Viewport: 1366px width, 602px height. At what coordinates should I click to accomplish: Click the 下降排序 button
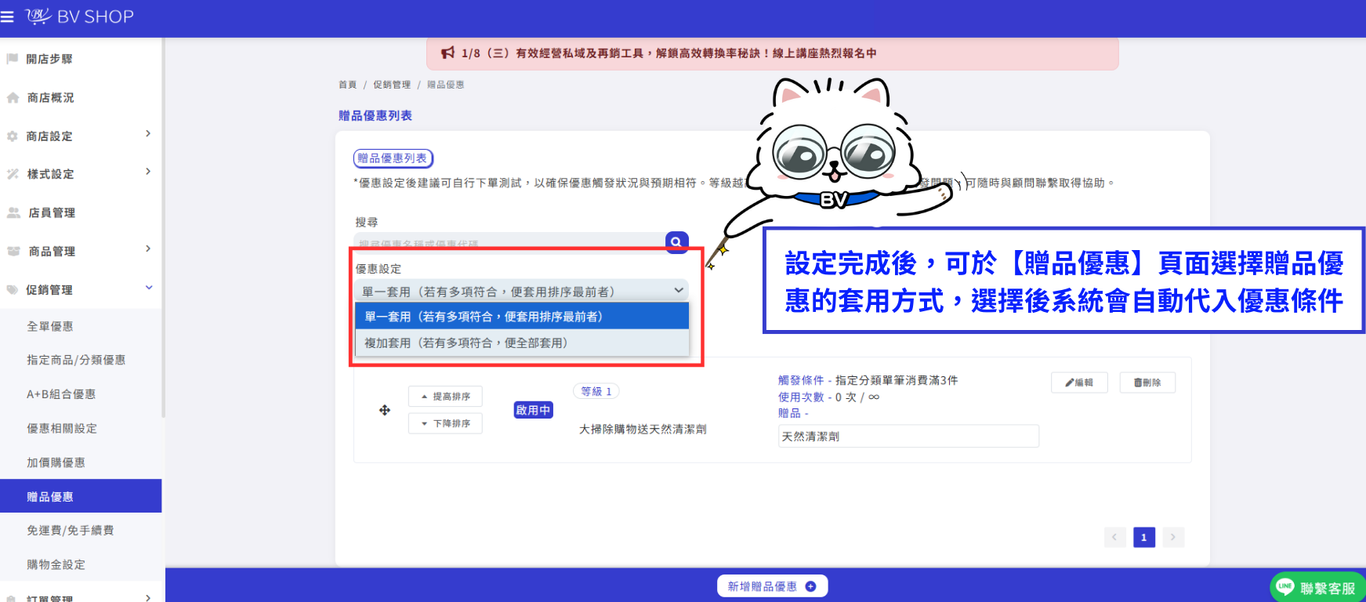click(445, 424)
